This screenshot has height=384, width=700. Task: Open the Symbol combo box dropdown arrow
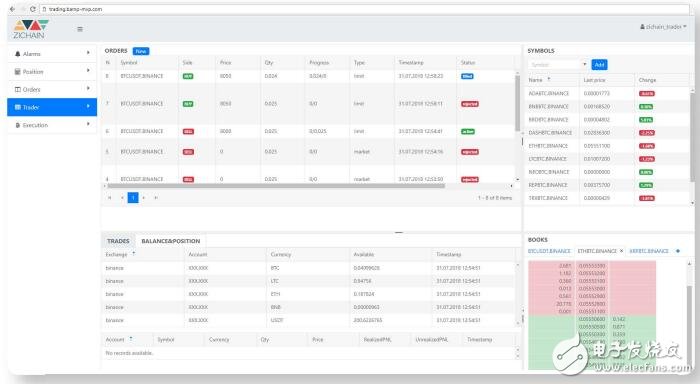click(x=584, y=65)
